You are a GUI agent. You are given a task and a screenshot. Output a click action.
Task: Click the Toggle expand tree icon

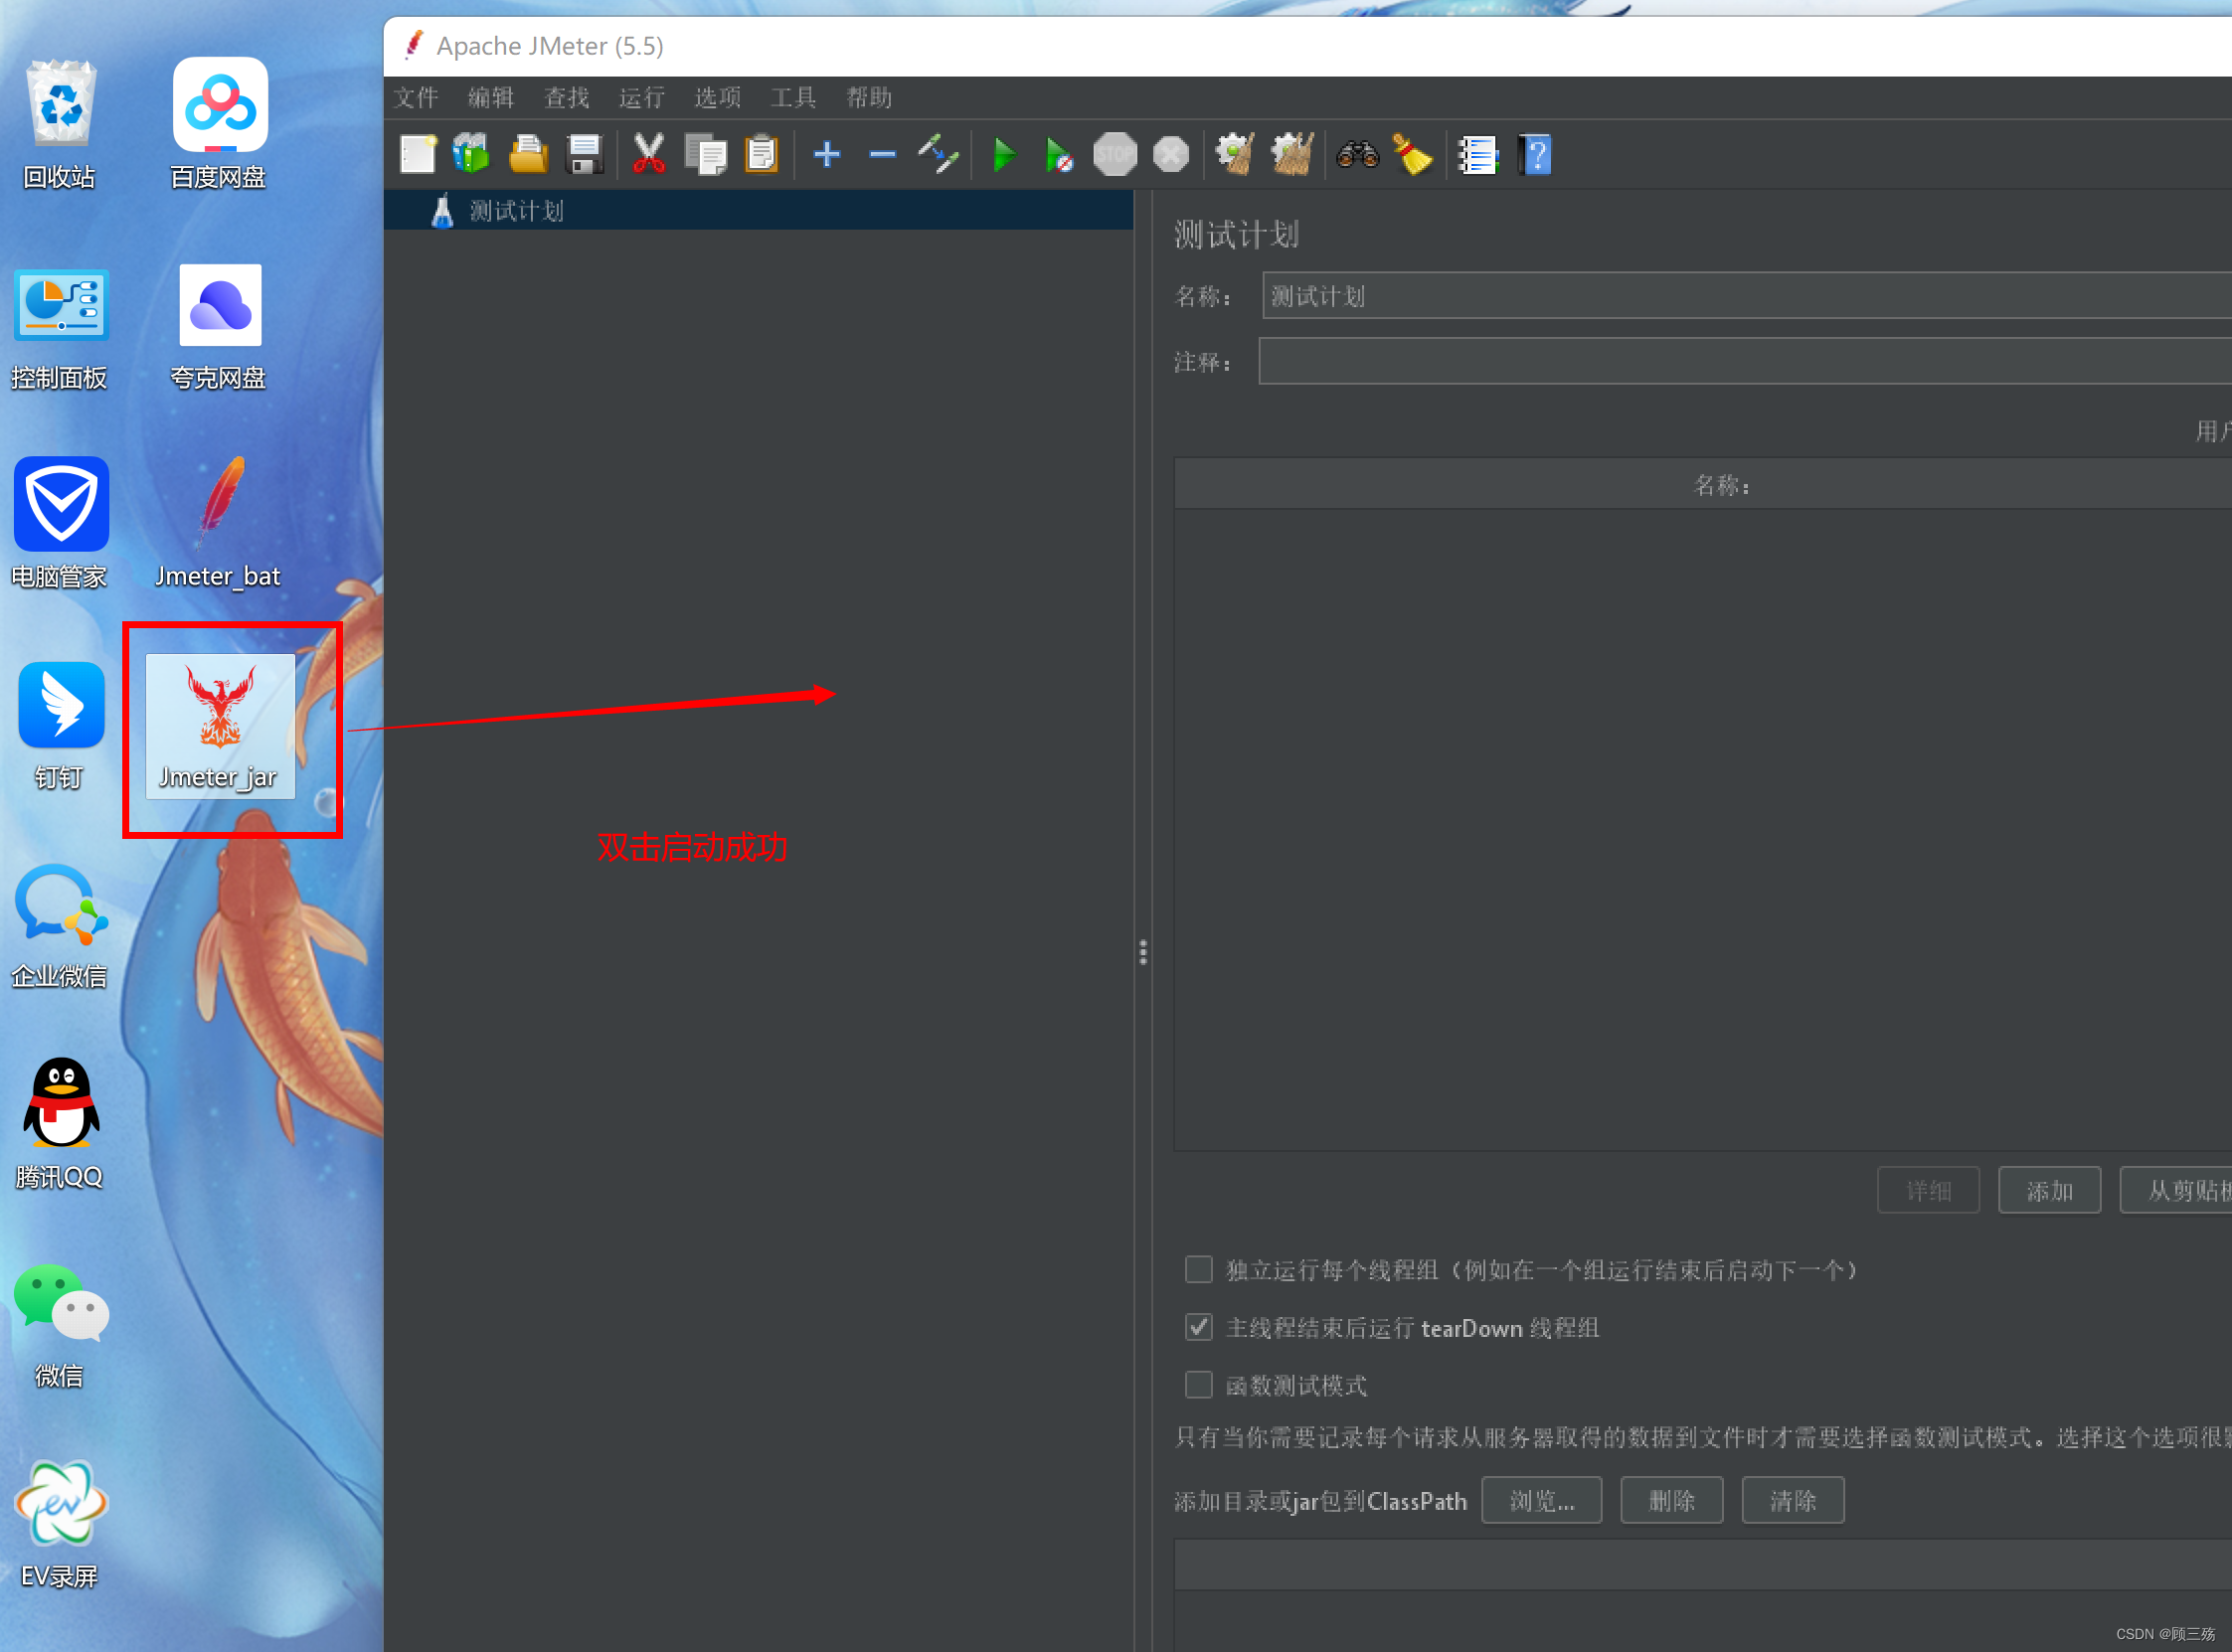[938, 155]
